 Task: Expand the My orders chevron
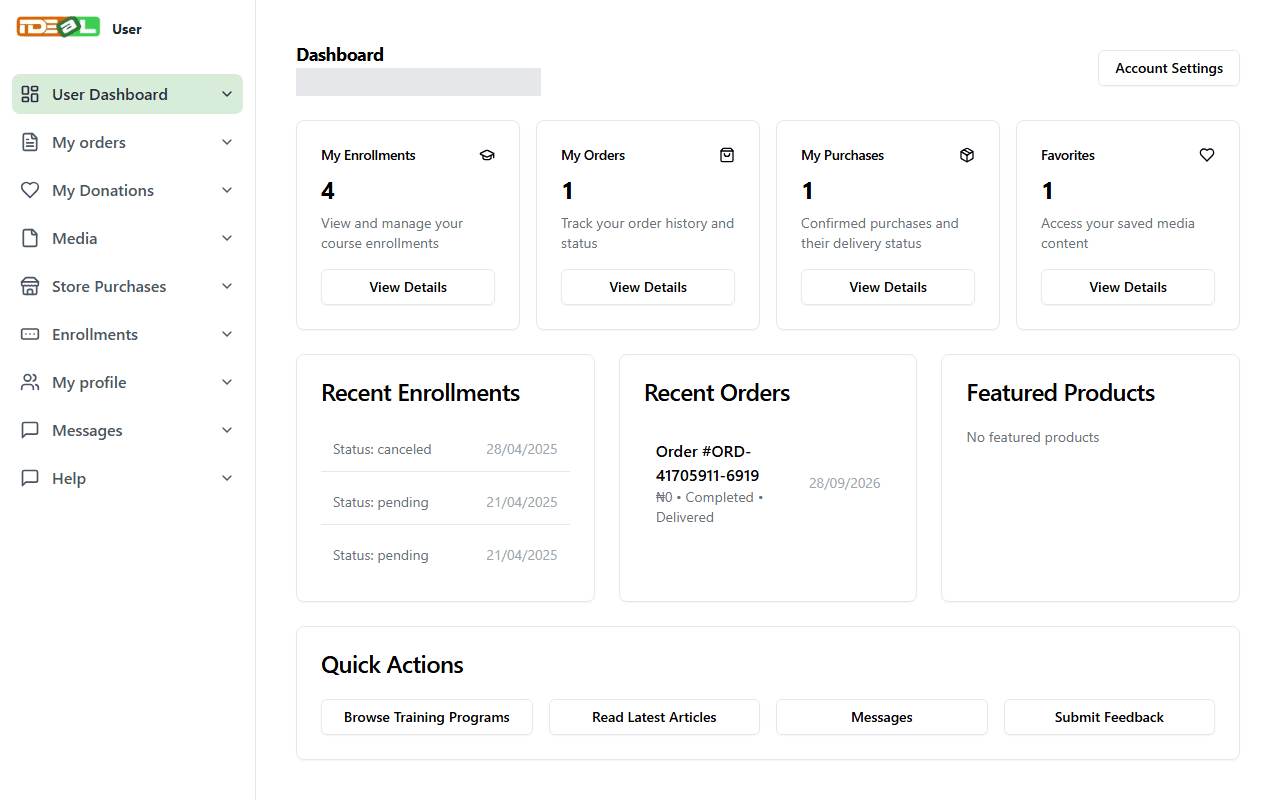point(227,142)
